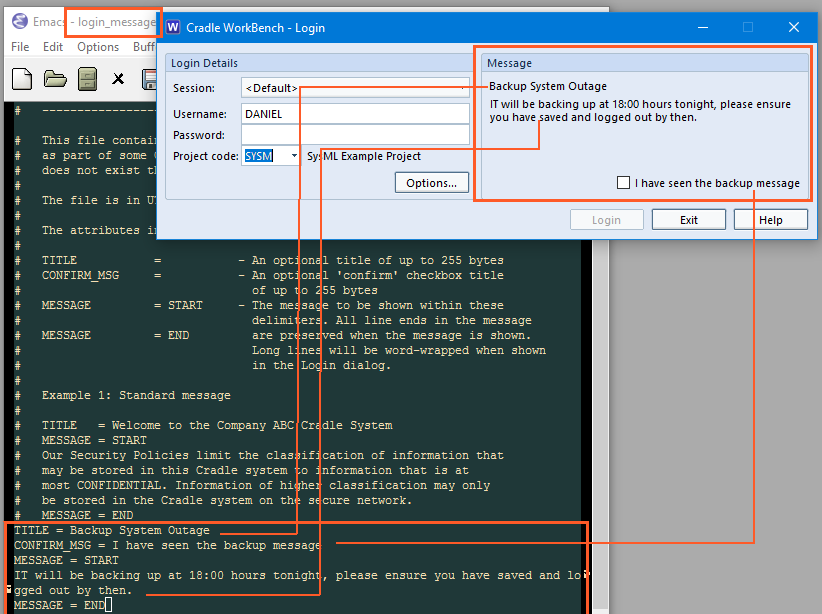Open file with the folder icon in Emacs

tap(55, 79)
